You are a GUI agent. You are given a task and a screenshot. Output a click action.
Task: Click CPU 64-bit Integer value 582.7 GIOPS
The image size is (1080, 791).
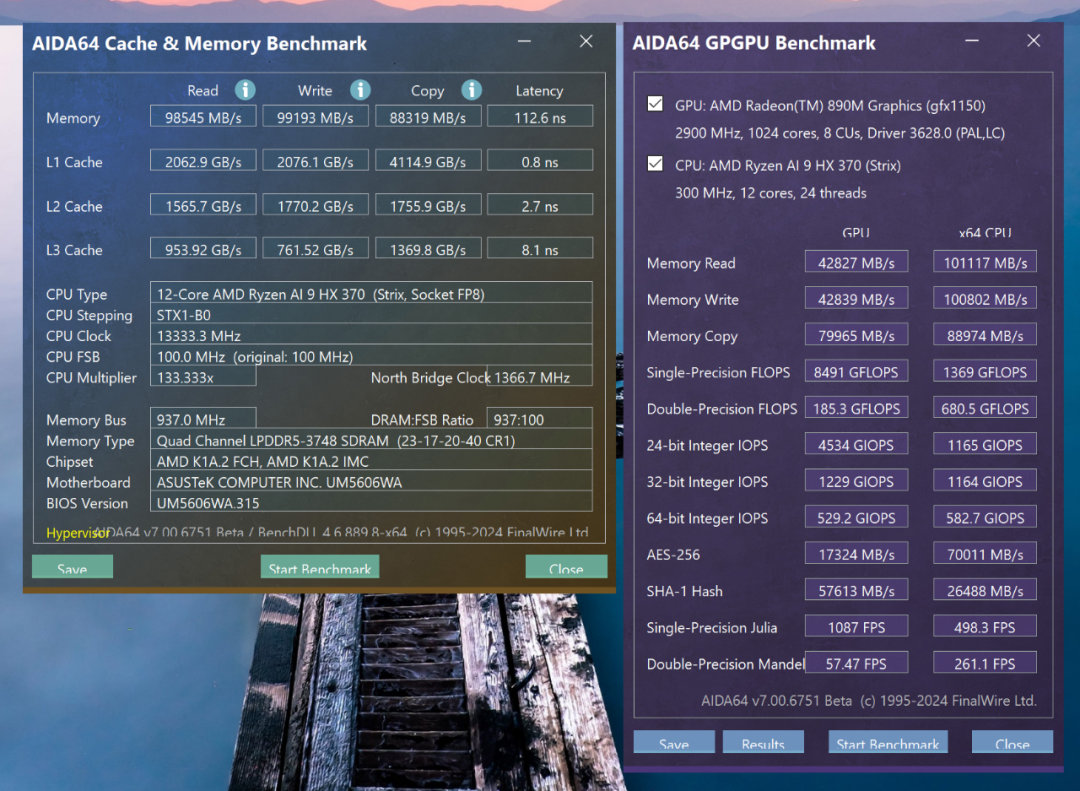(985, 517)
